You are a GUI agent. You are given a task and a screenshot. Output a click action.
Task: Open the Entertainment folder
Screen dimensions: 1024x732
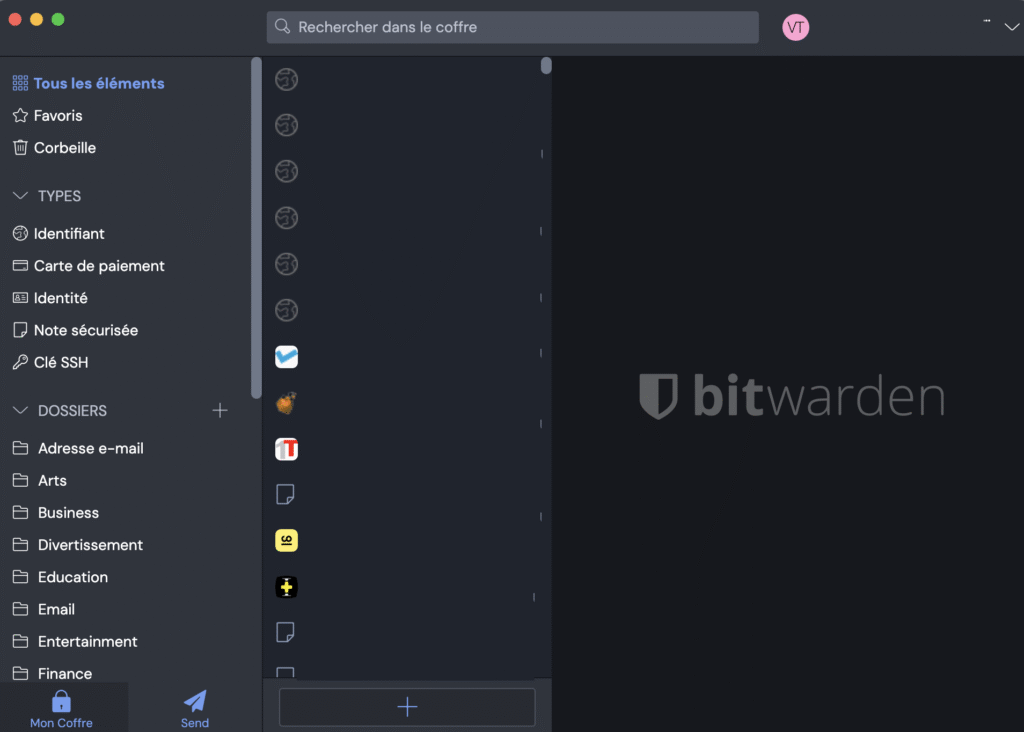[x=75, y=641]
